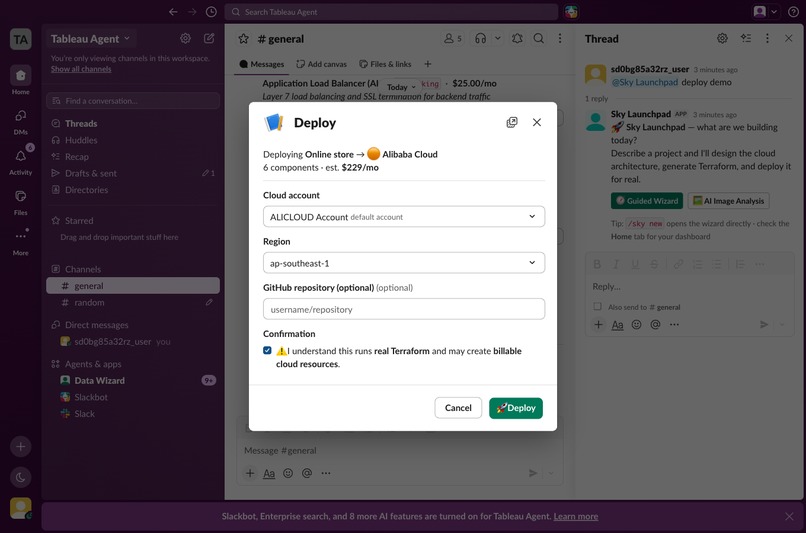The image size is (806, 533).
Task: Click the green Deploy button
Action: tap(516, 408)
